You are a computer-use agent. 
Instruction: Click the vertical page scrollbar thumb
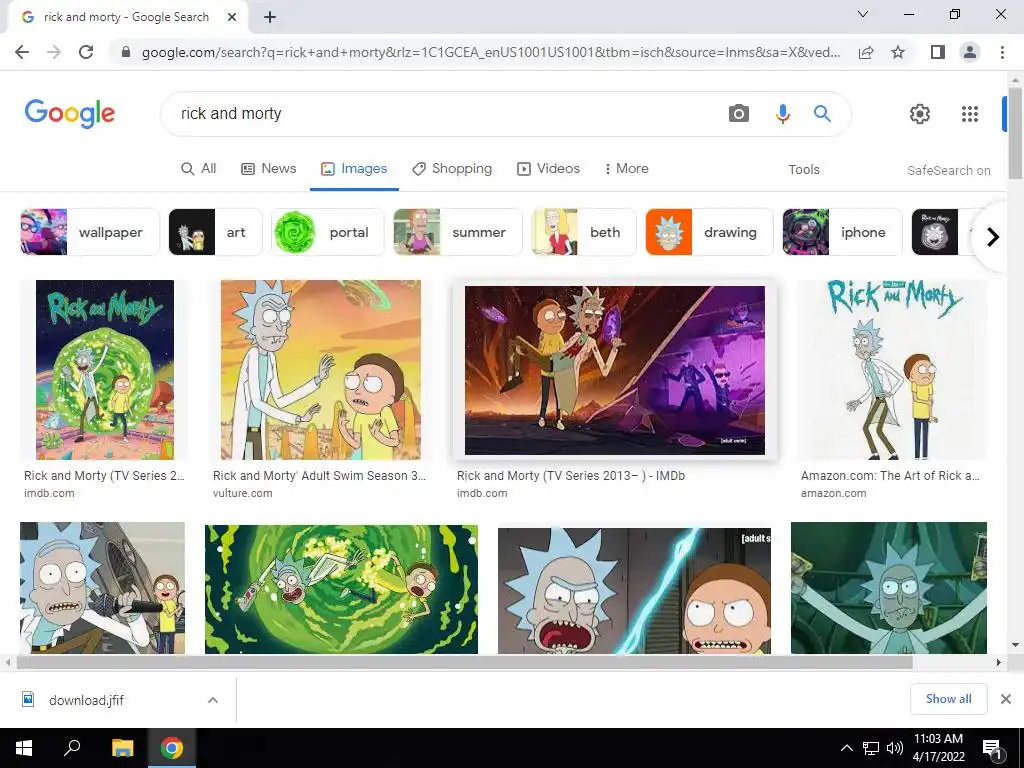pyautogui.click(x=1015, y=134)
